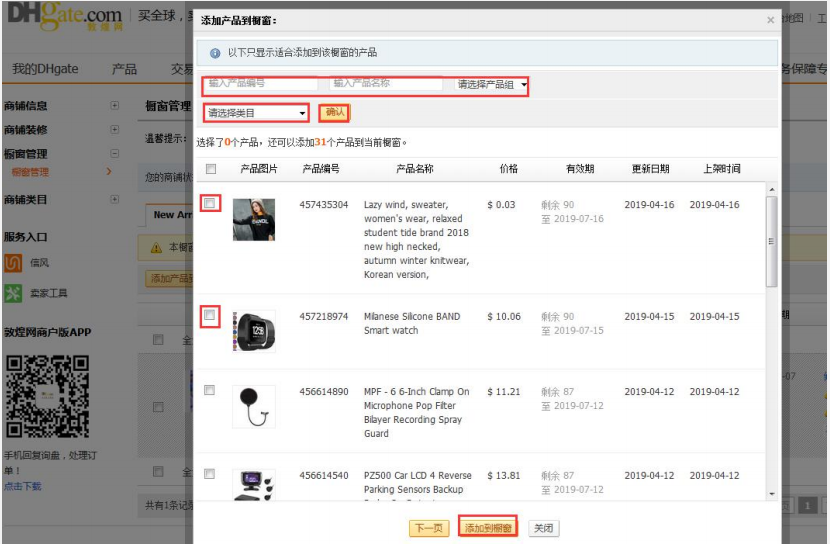
Task: Click the smart watch product thumbnail
Action: click(x=254, y=331)
